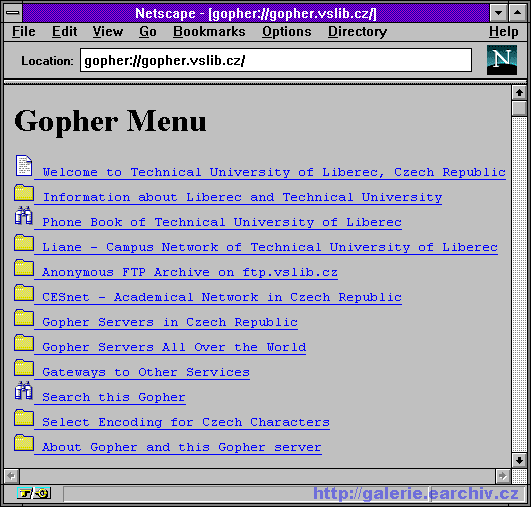
Task: Click the vertical scrollbar thumb
Action: point(519,108)
